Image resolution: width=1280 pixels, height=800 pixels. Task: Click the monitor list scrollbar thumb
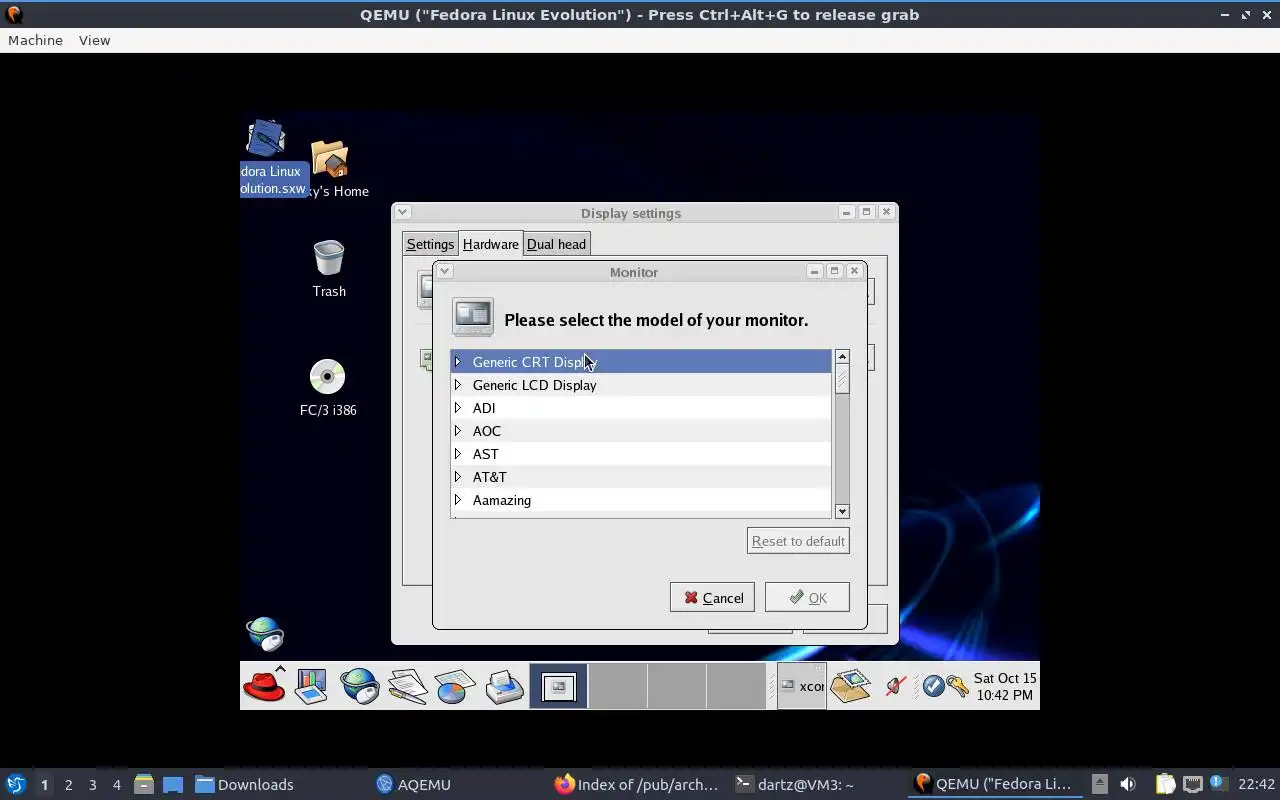coord(842,380)
